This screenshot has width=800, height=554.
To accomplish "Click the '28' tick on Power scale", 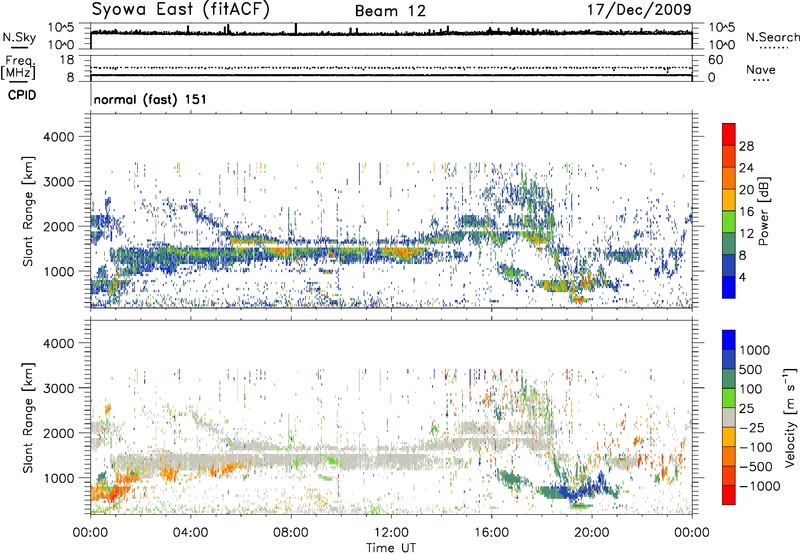I will (746, 146).
